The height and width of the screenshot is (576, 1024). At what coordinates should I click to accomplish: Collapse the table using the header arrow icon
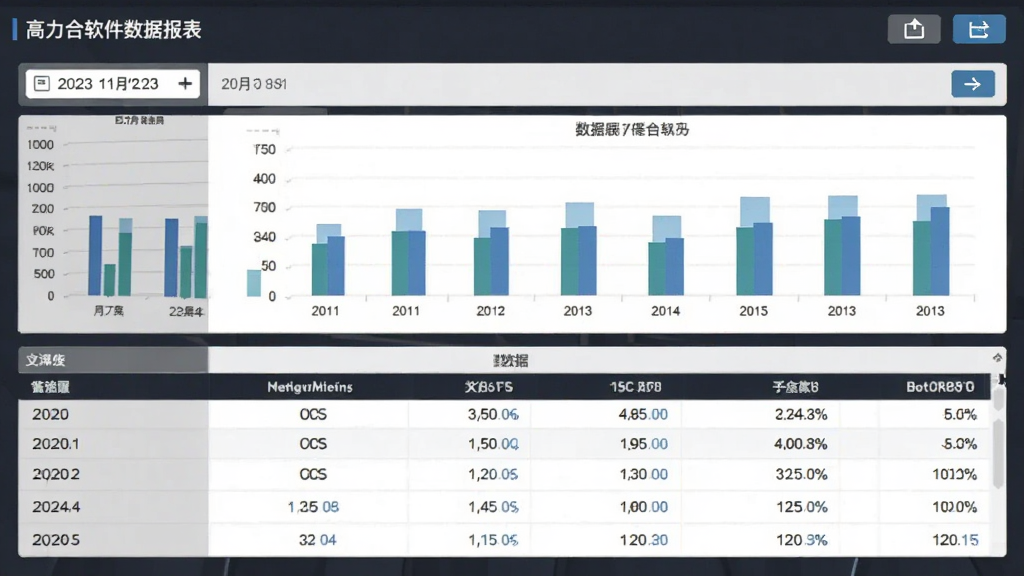997,358
